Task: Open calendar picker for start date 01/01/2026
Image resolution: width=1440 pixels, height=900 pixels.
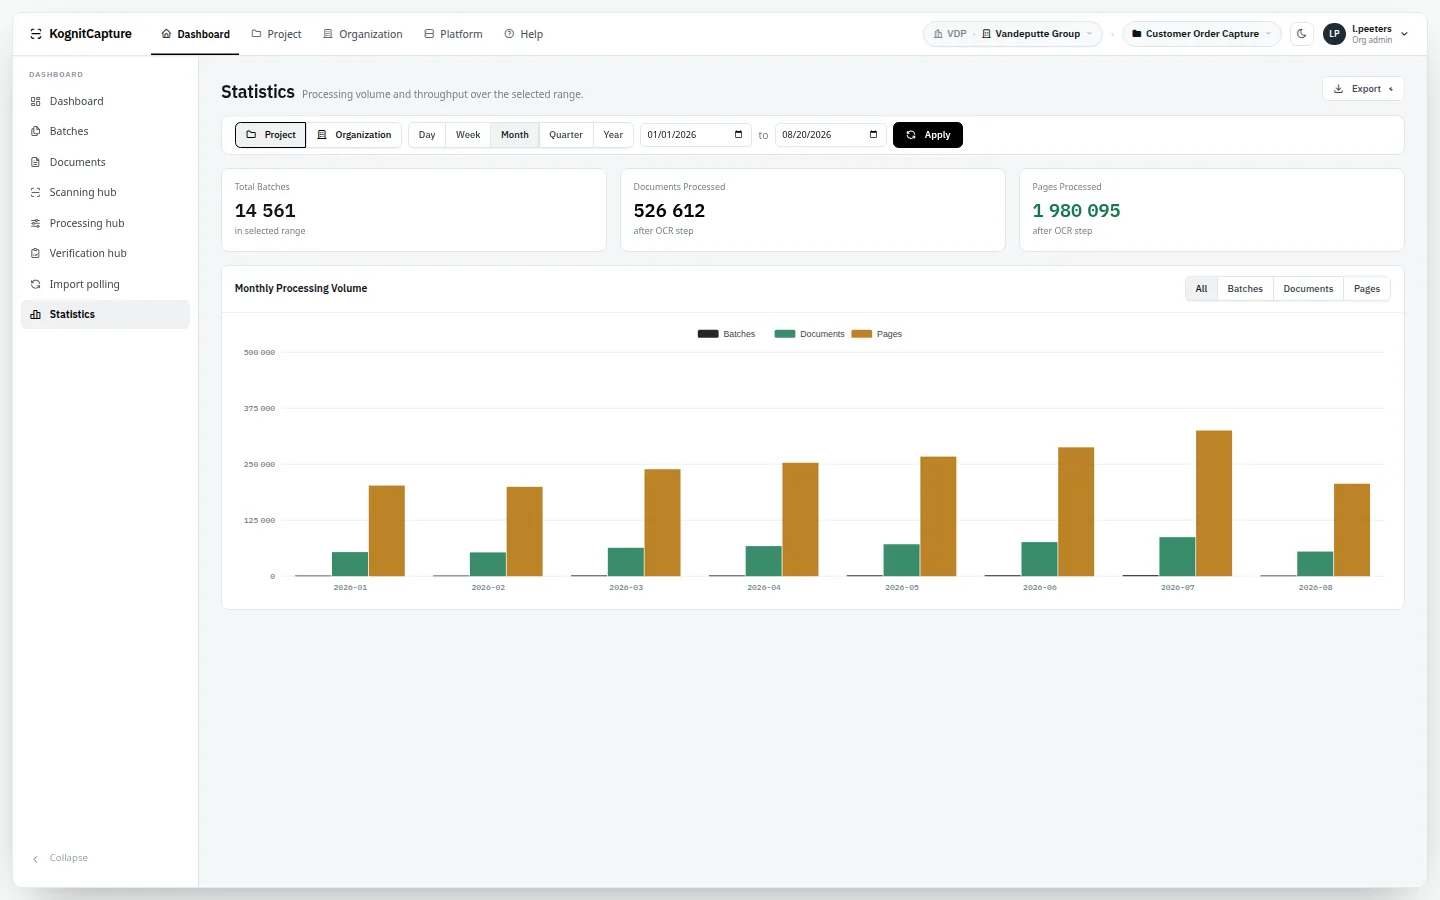Action: pos(738,135)
